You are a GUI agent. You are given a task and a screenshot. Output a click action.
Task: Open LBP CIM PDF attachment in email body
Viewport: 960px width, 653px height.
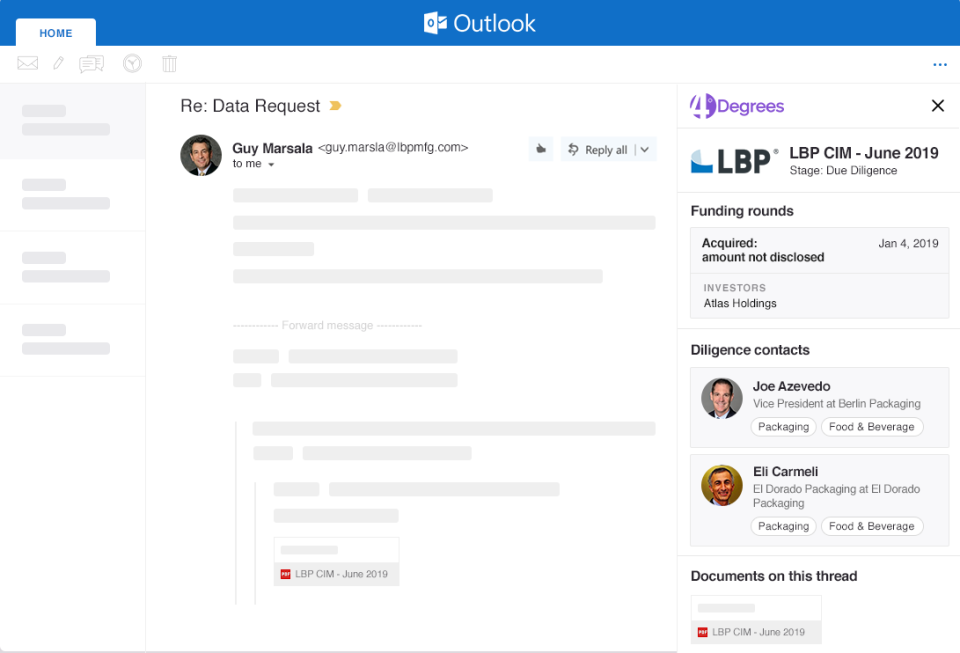pos(336,562)
